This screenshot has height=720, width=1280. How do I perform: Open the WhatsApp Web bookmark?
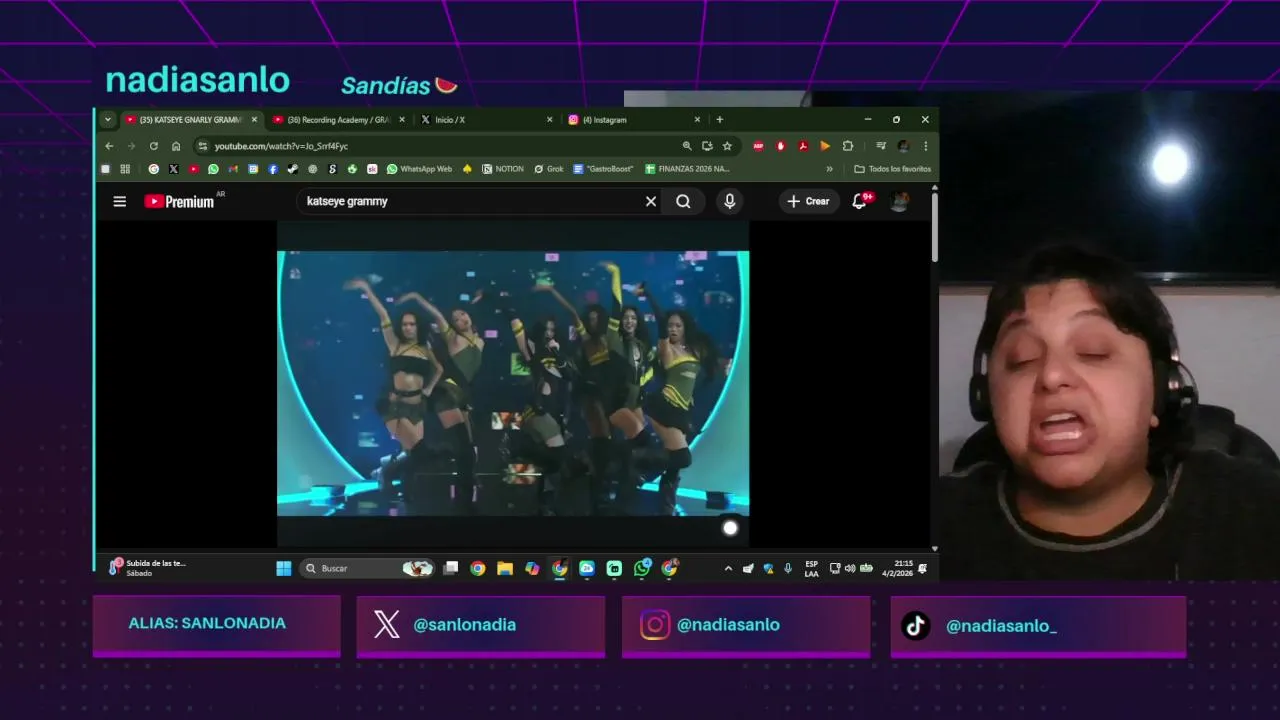click(419, 169)
